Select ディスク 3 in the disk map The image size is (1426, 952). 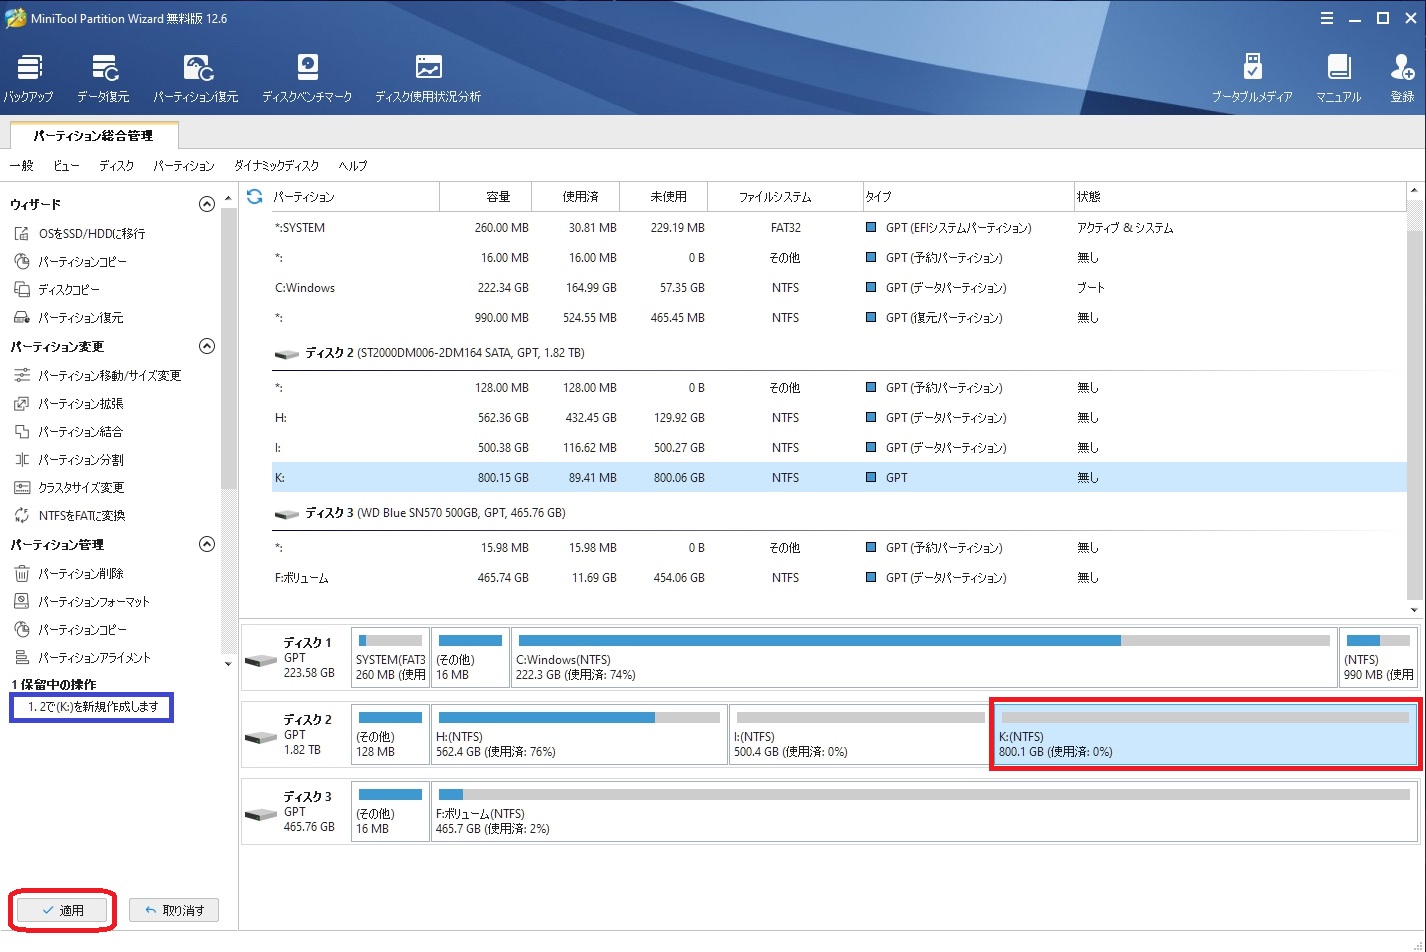pos(296,812)
